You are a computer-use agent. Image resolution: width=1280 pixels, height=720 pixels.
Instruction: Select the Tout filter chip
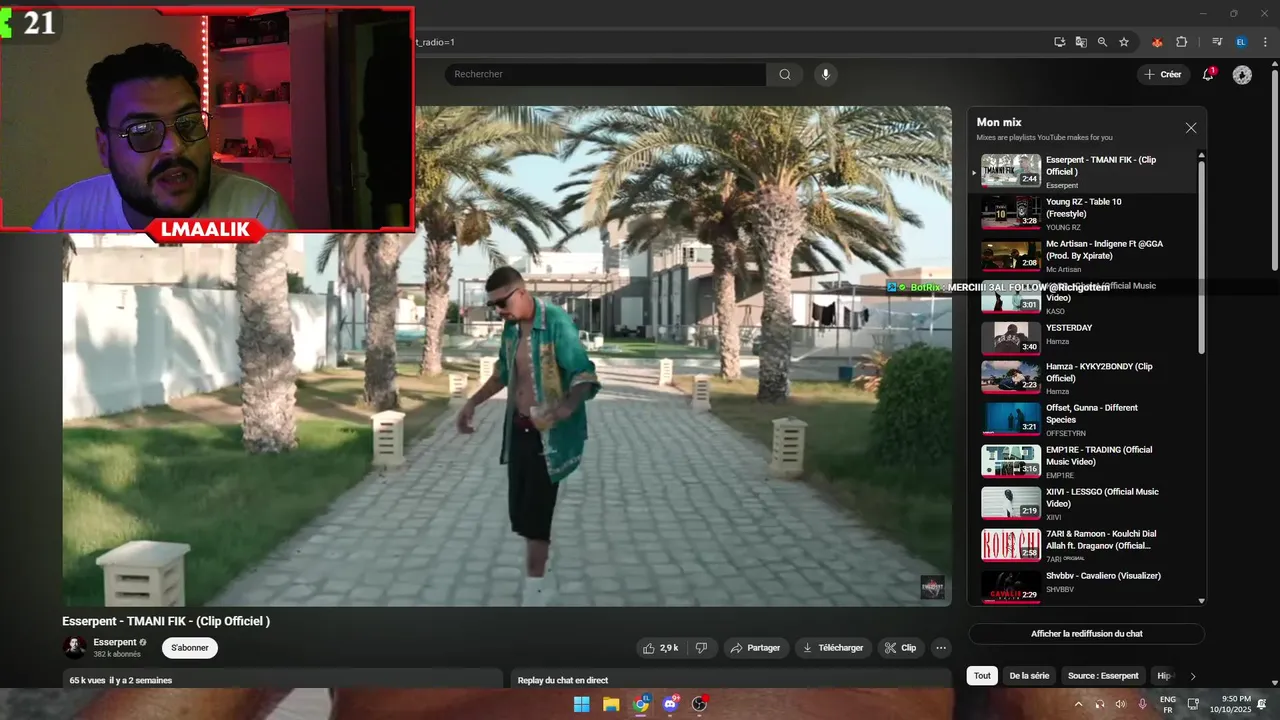click(982, 676)
